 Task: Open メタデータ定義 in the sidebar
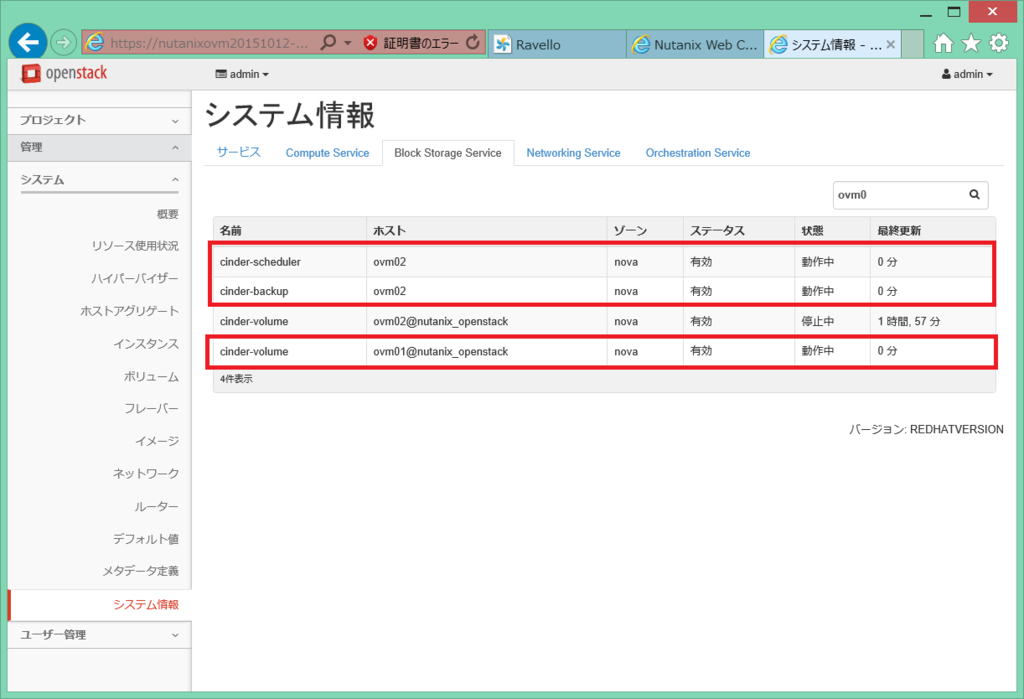pos(140,571)
